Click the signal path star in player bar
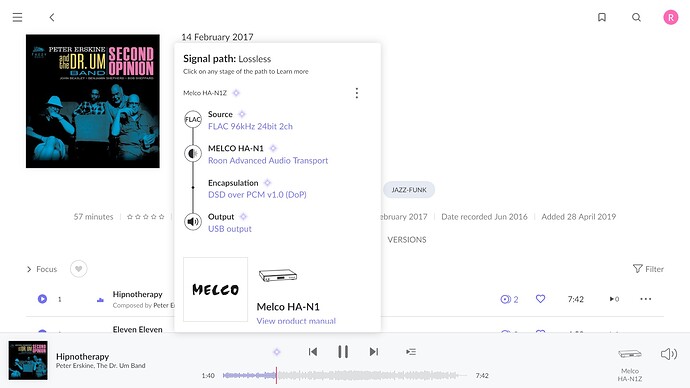The image size is (690, 388). [x=277, y=351]
